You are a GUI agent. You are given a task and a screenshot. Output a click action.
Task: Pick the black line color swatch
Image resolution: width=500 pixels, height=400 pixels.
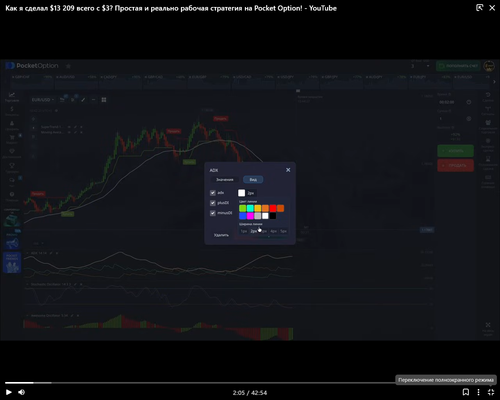273,216
